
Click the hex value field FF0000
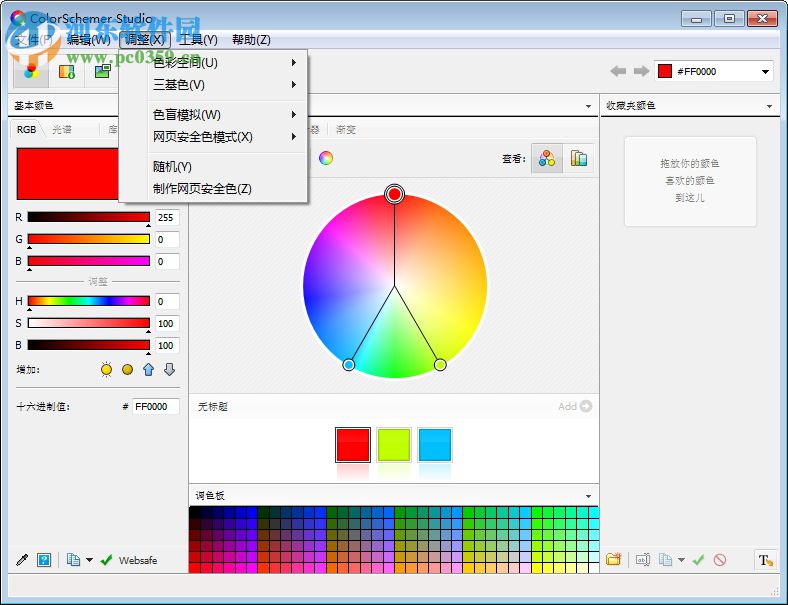156,407
